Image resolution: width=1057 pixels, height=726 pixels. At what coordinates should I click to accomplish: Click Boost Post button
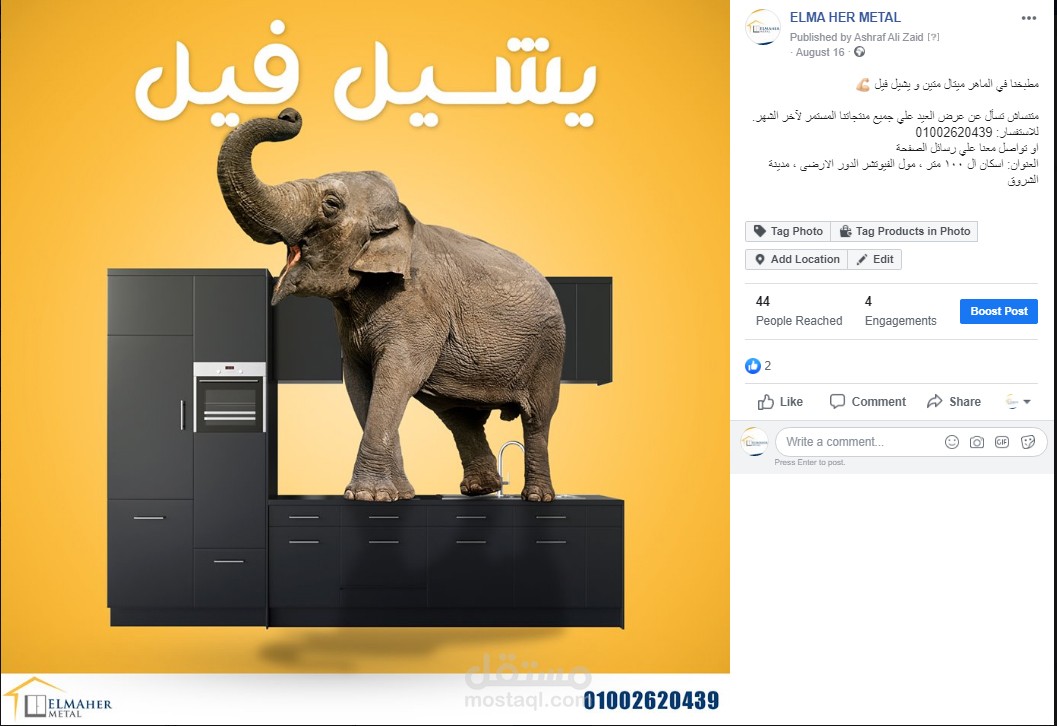pyautogui.click(x=998, y=311)
